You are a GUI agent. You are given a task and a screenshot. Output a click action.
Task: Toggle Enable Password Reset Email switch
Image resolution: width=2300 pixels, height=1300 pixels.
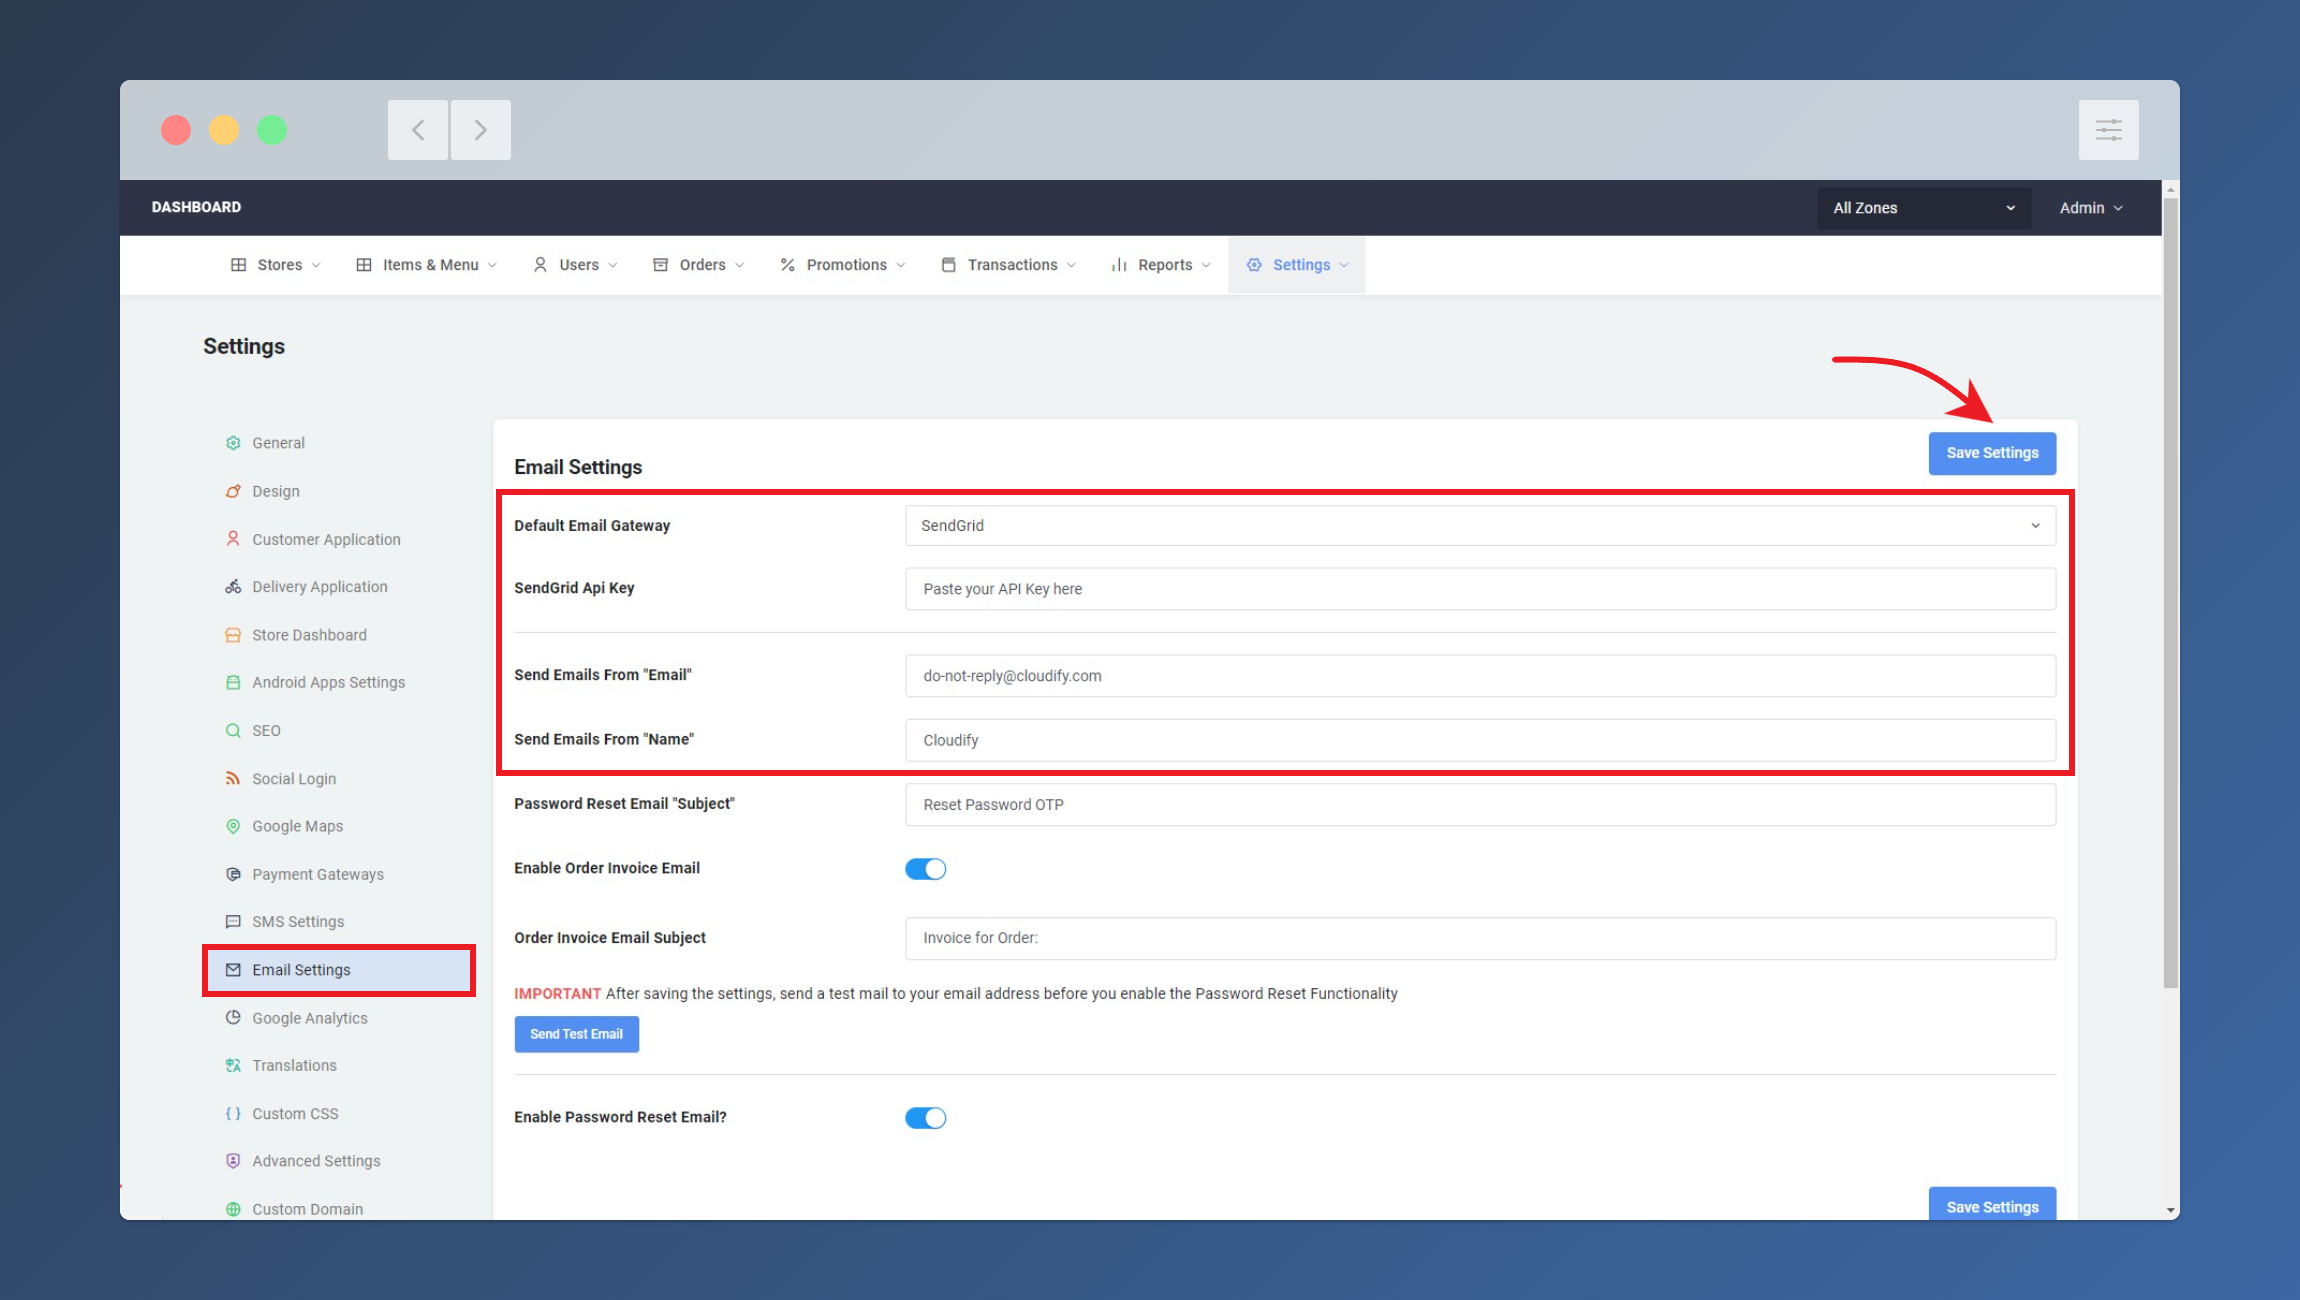pyautogui.click(x=926, y=1118)
